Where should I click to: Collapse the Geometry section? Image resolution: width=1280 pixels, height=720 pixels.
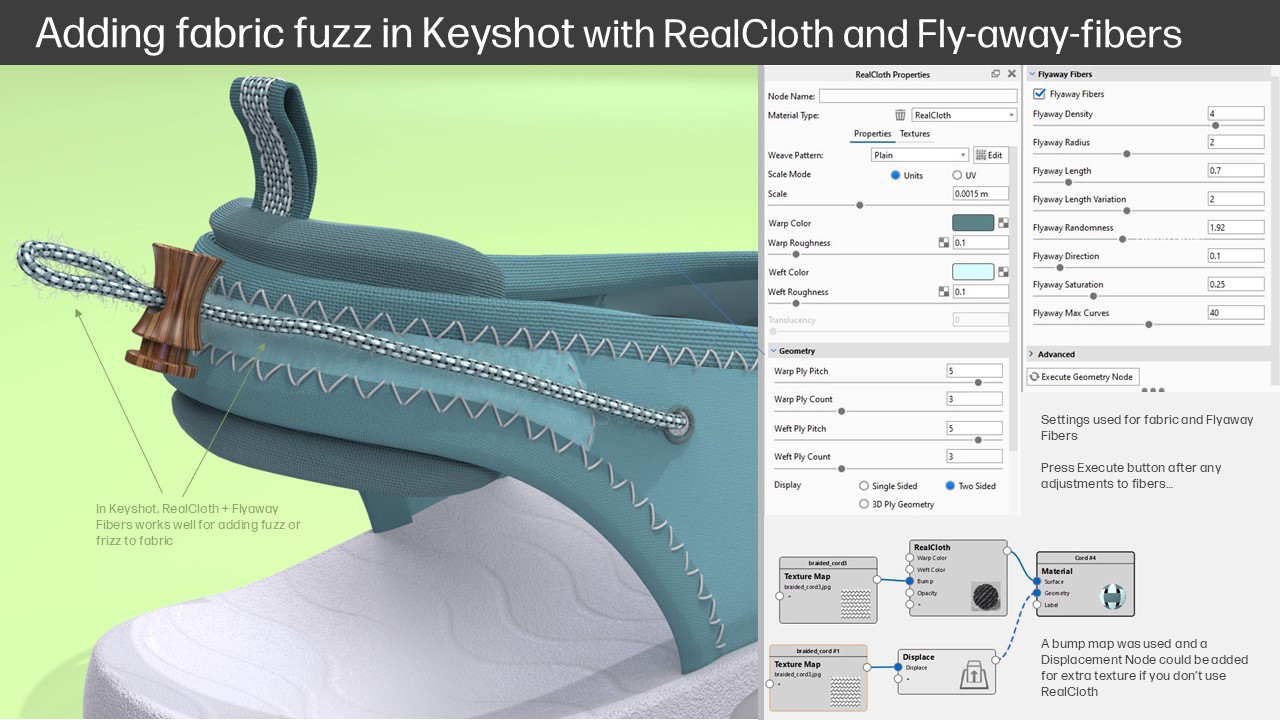[x=771, y=350]
